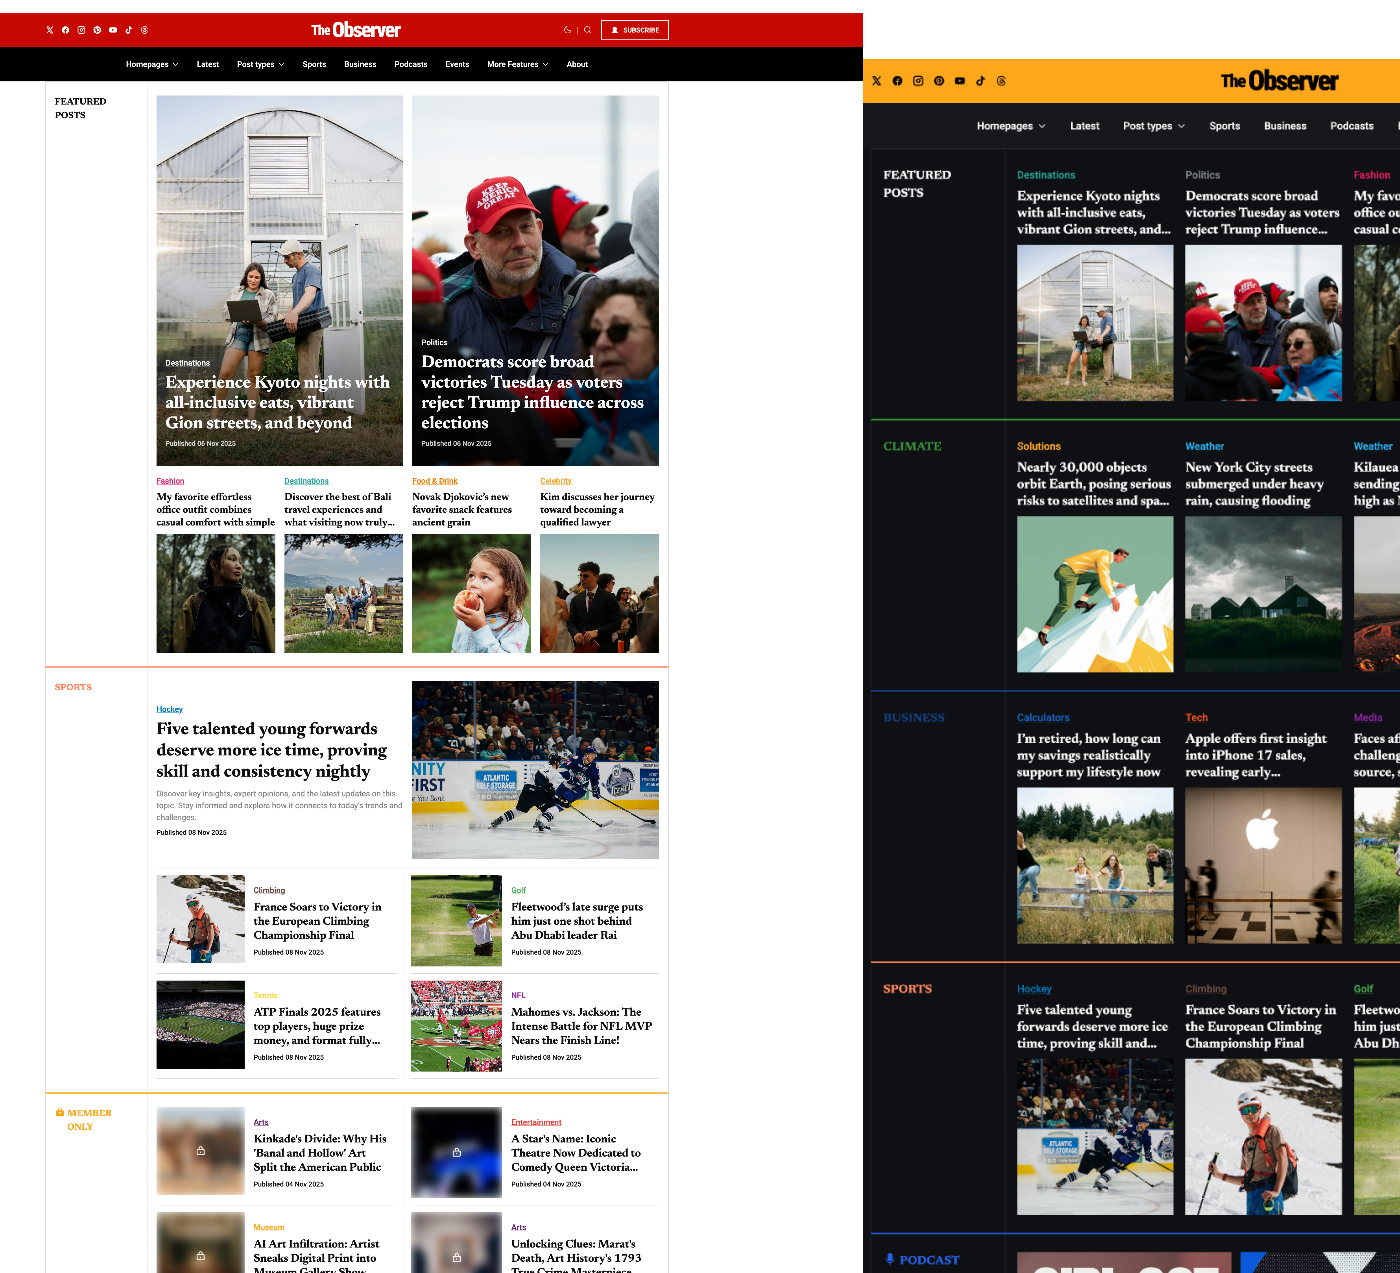This screenshot has height=1273, width=1400.
Task: Expand the Homepages dropdown menu
Action: (152, 64)
